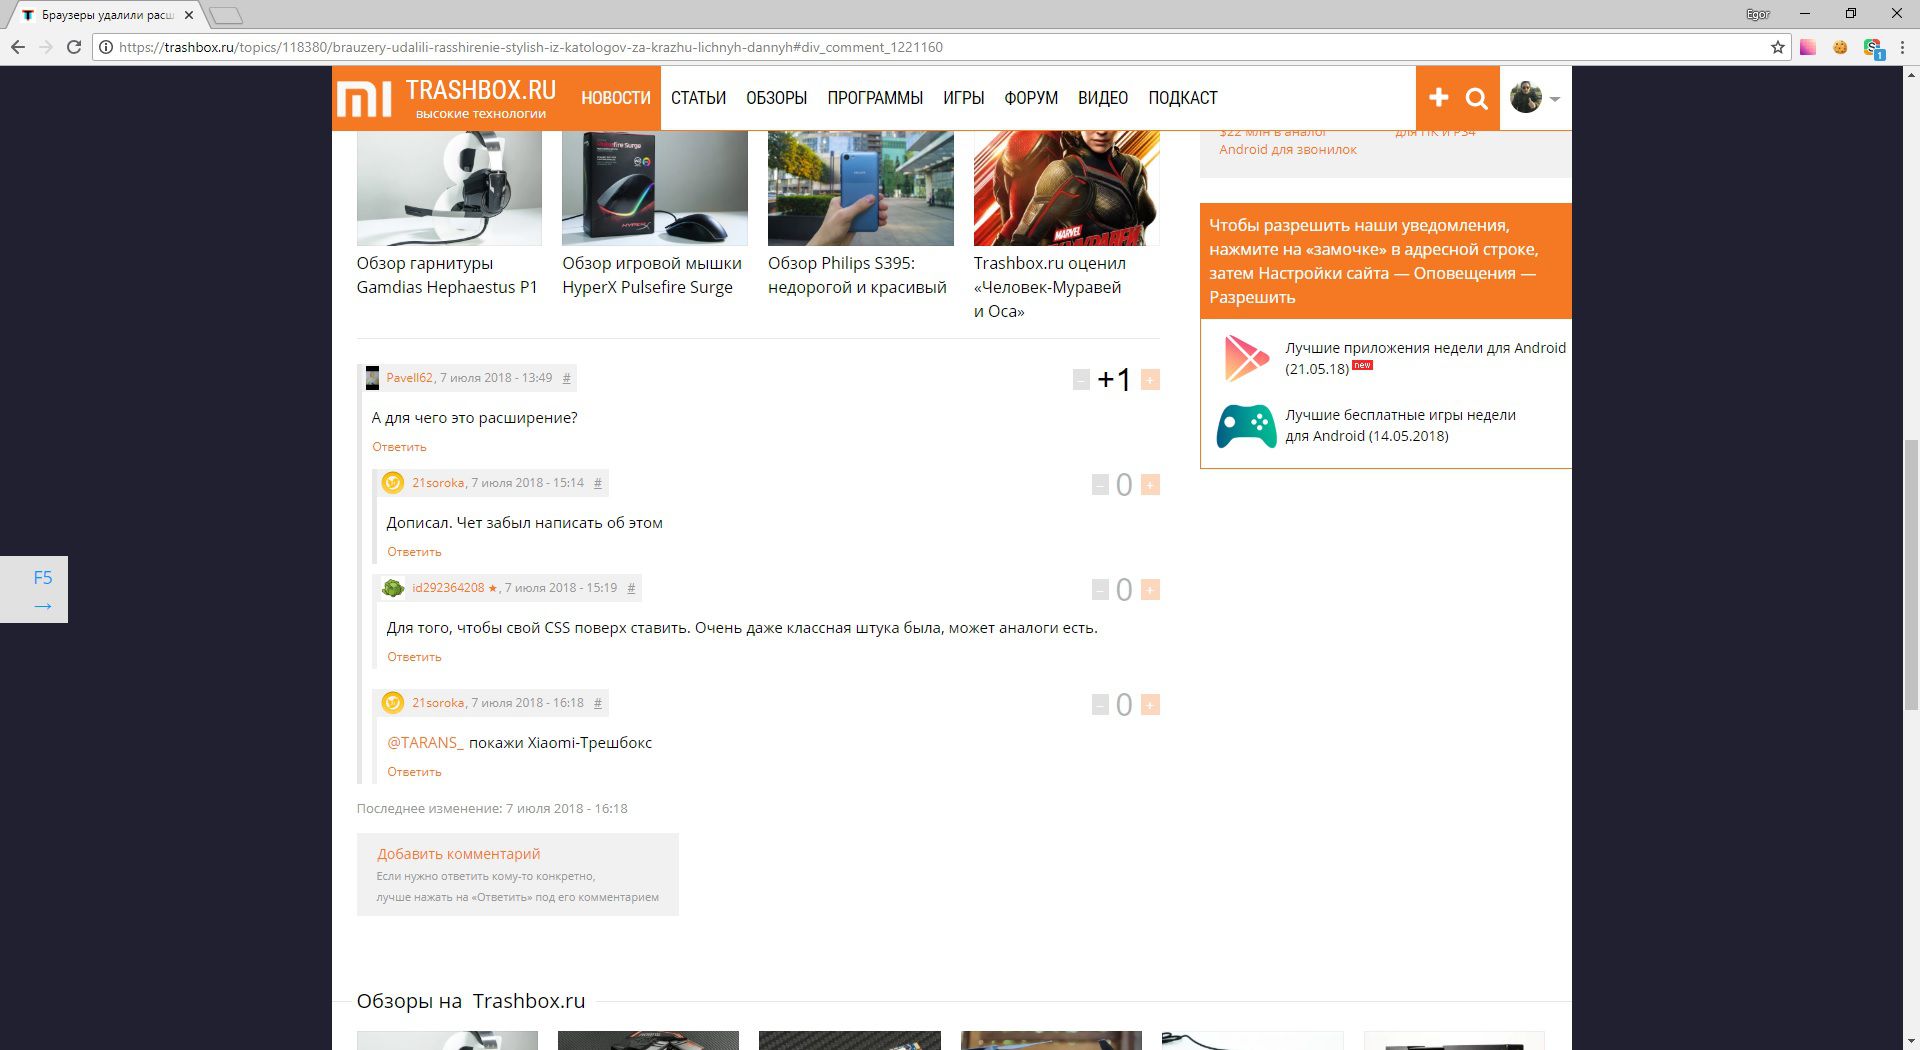Downvote 21soroka's 15:14 comment
The height and width of the screenshot is (1050, 1920).
(x=1100, y=485)
